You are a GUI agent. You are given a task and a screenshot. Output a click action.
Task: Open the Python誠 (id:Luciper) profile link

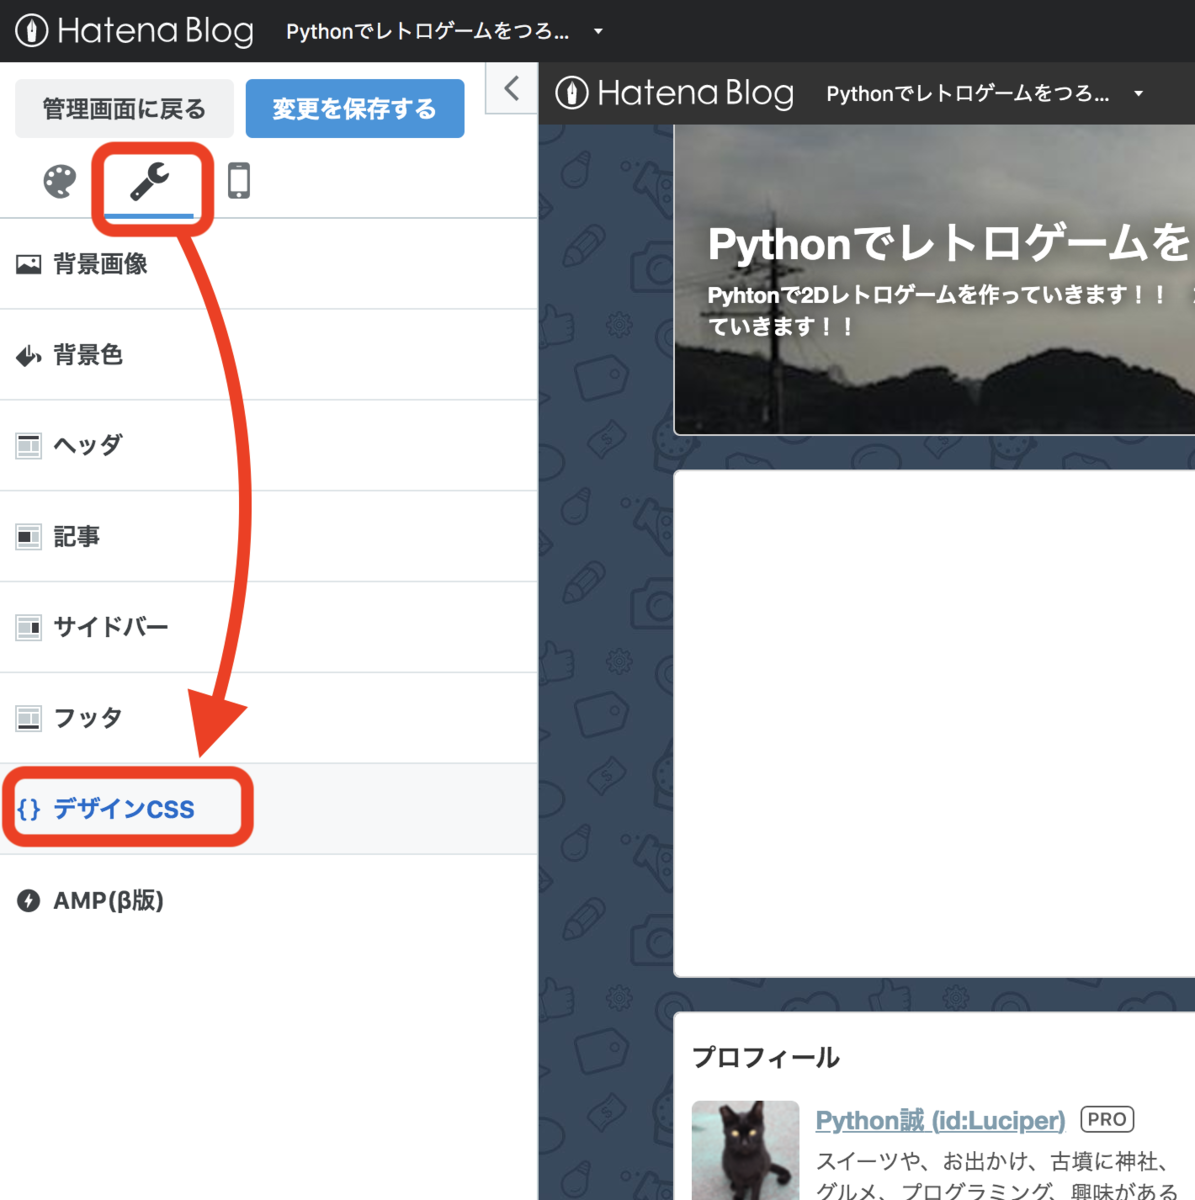939,1120
